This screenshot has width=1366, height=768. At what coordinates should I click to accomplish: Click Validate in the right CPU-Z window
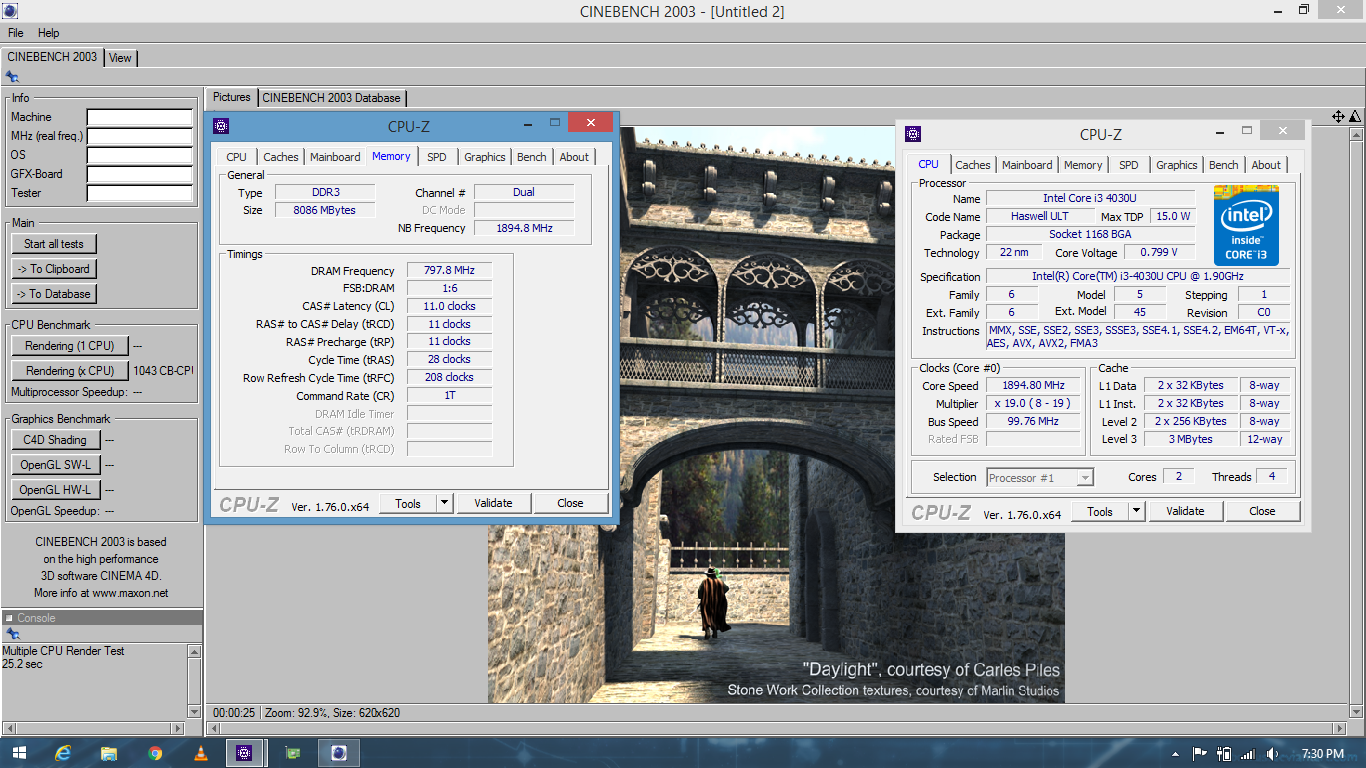tap(1185, 511)
